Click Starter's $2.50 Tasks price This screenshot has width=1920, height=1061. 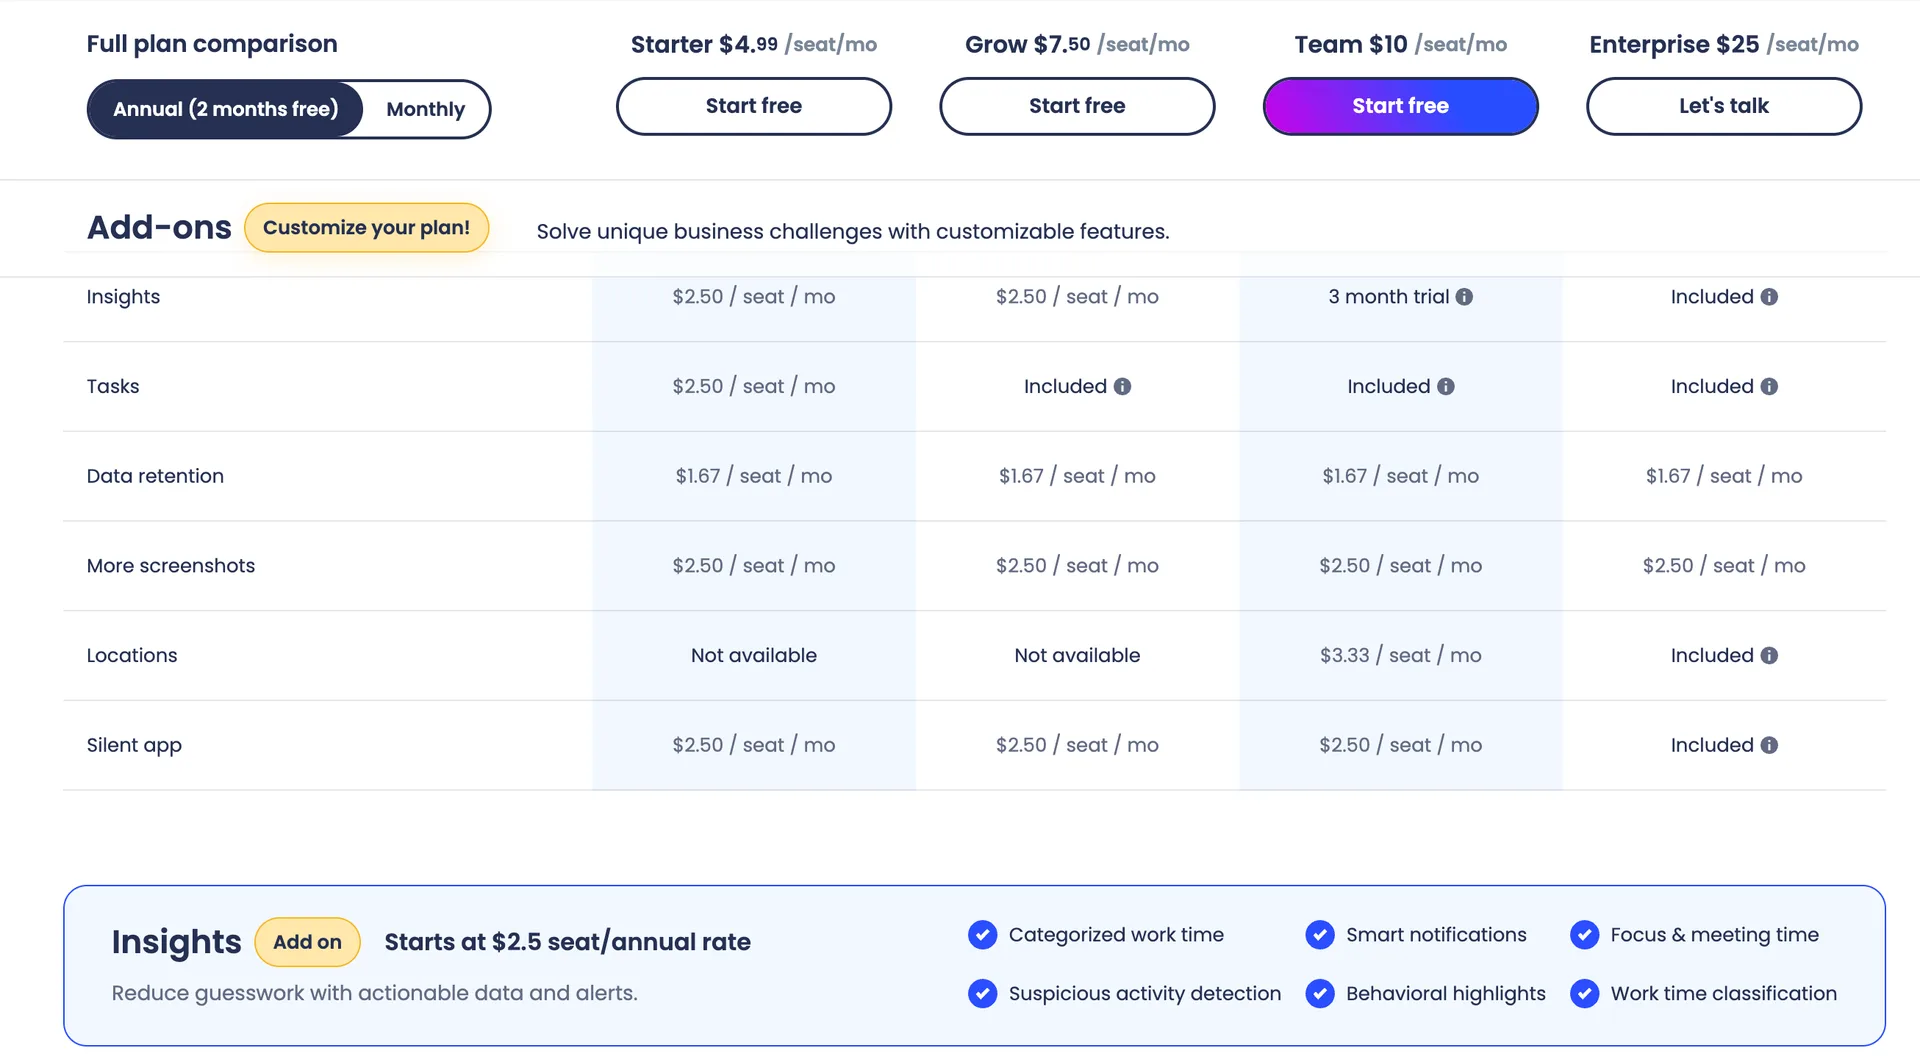coord(754,387)
